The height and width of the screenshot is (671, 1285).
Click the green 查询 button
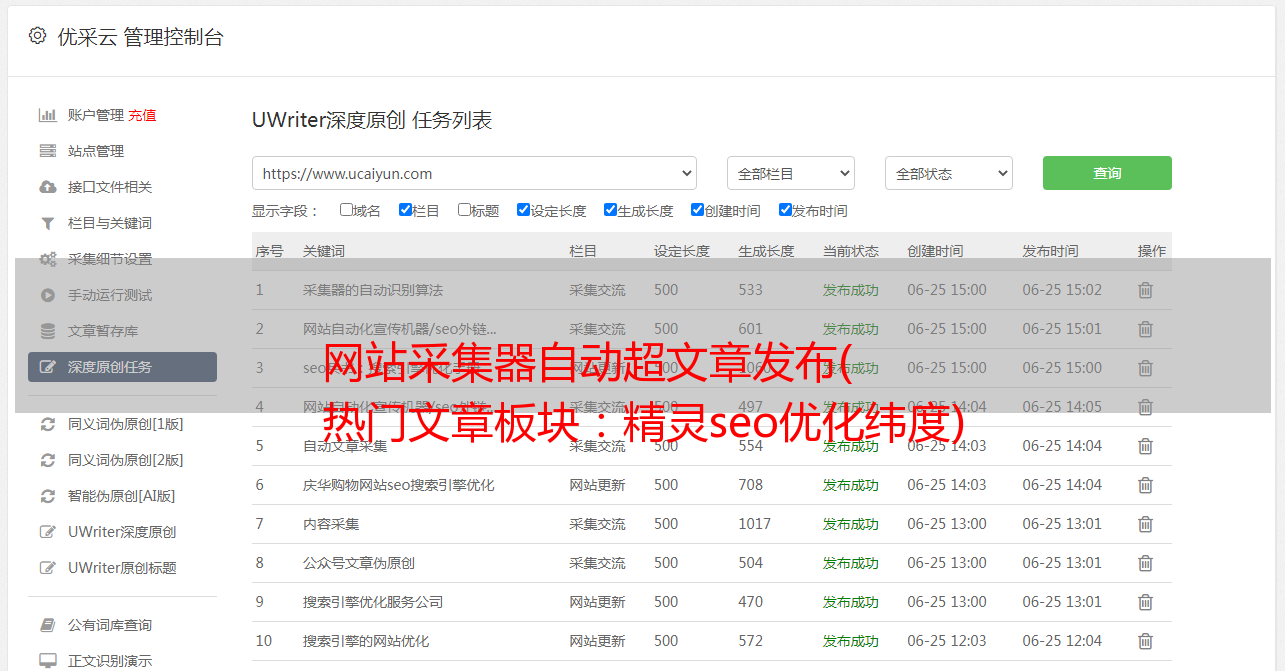point(1107,173)
